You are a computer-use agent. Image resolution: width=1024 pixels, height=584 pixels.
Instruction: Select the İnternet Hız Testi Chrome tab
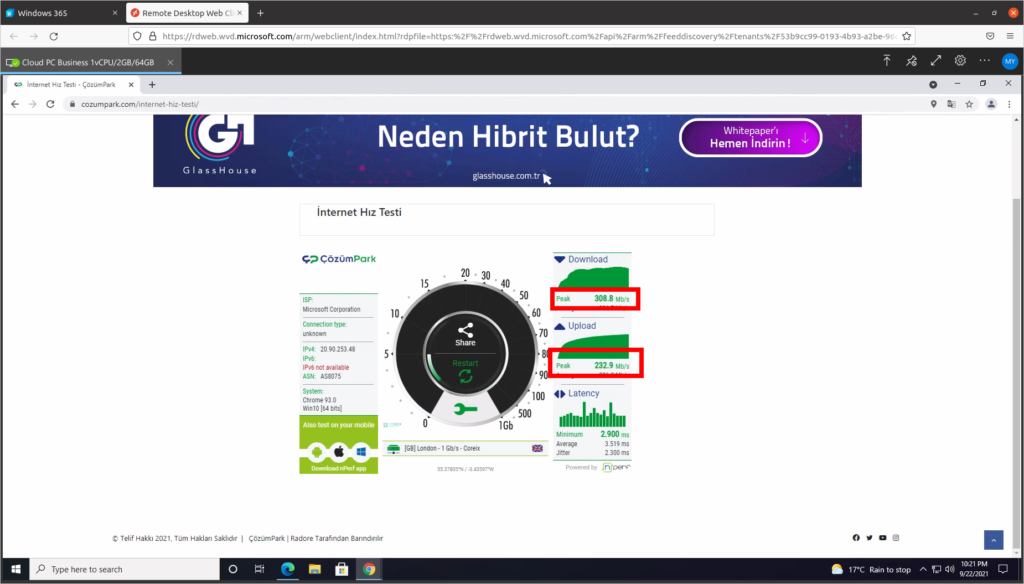tap(73, 84)
